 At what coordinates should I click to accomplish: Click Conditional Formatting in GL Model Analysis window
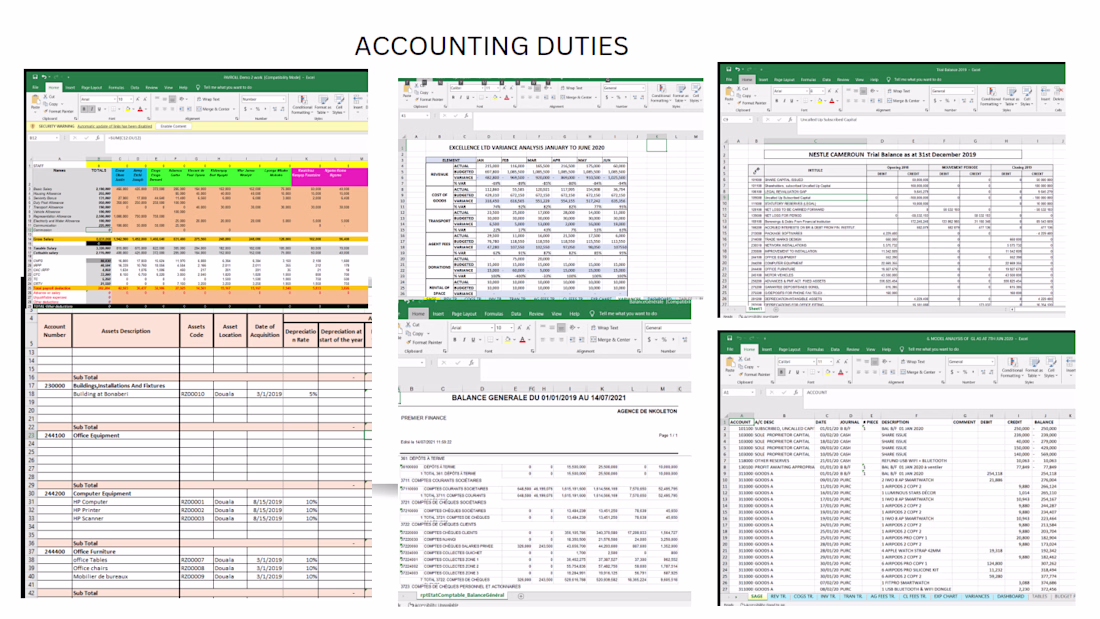(x=1012, y=366)
